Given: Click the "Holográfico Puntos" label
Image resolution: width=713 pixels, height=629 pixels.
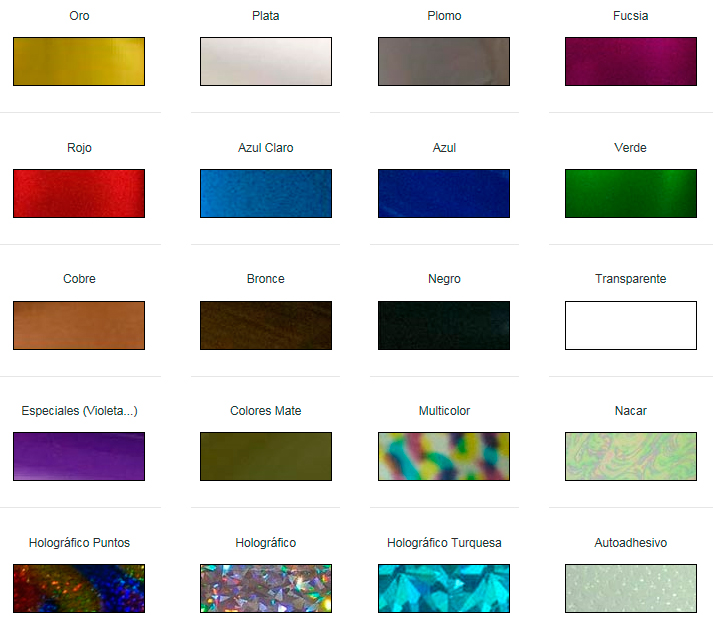Looking at the screenshot, I should pyautogui.click(x=79, y=543).
